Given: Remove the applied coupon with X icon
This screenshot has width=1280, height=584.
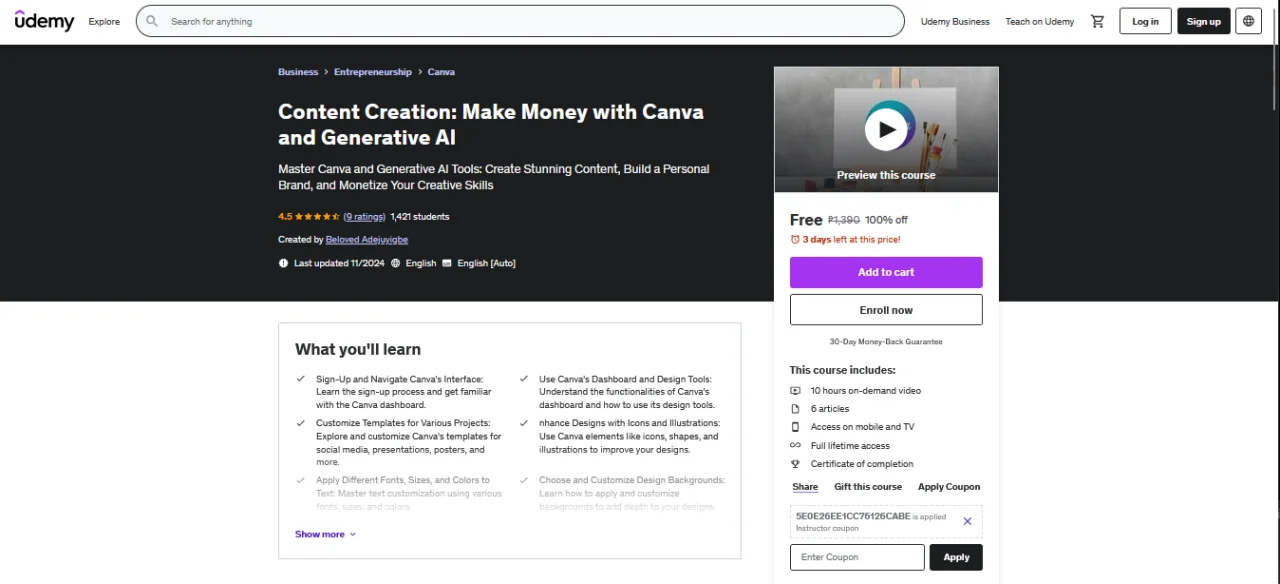Looking at the screenshot, I should [967, 521].
